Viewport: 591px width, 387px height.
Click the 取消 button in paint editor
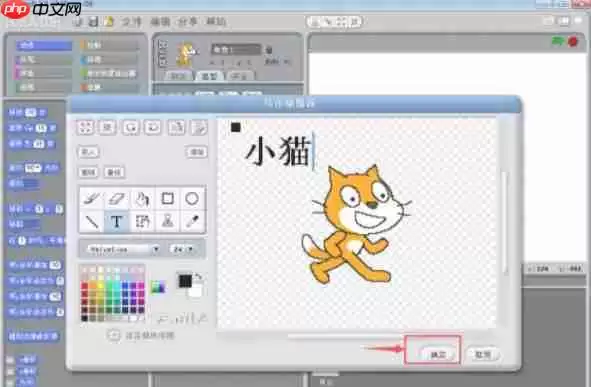483,355
